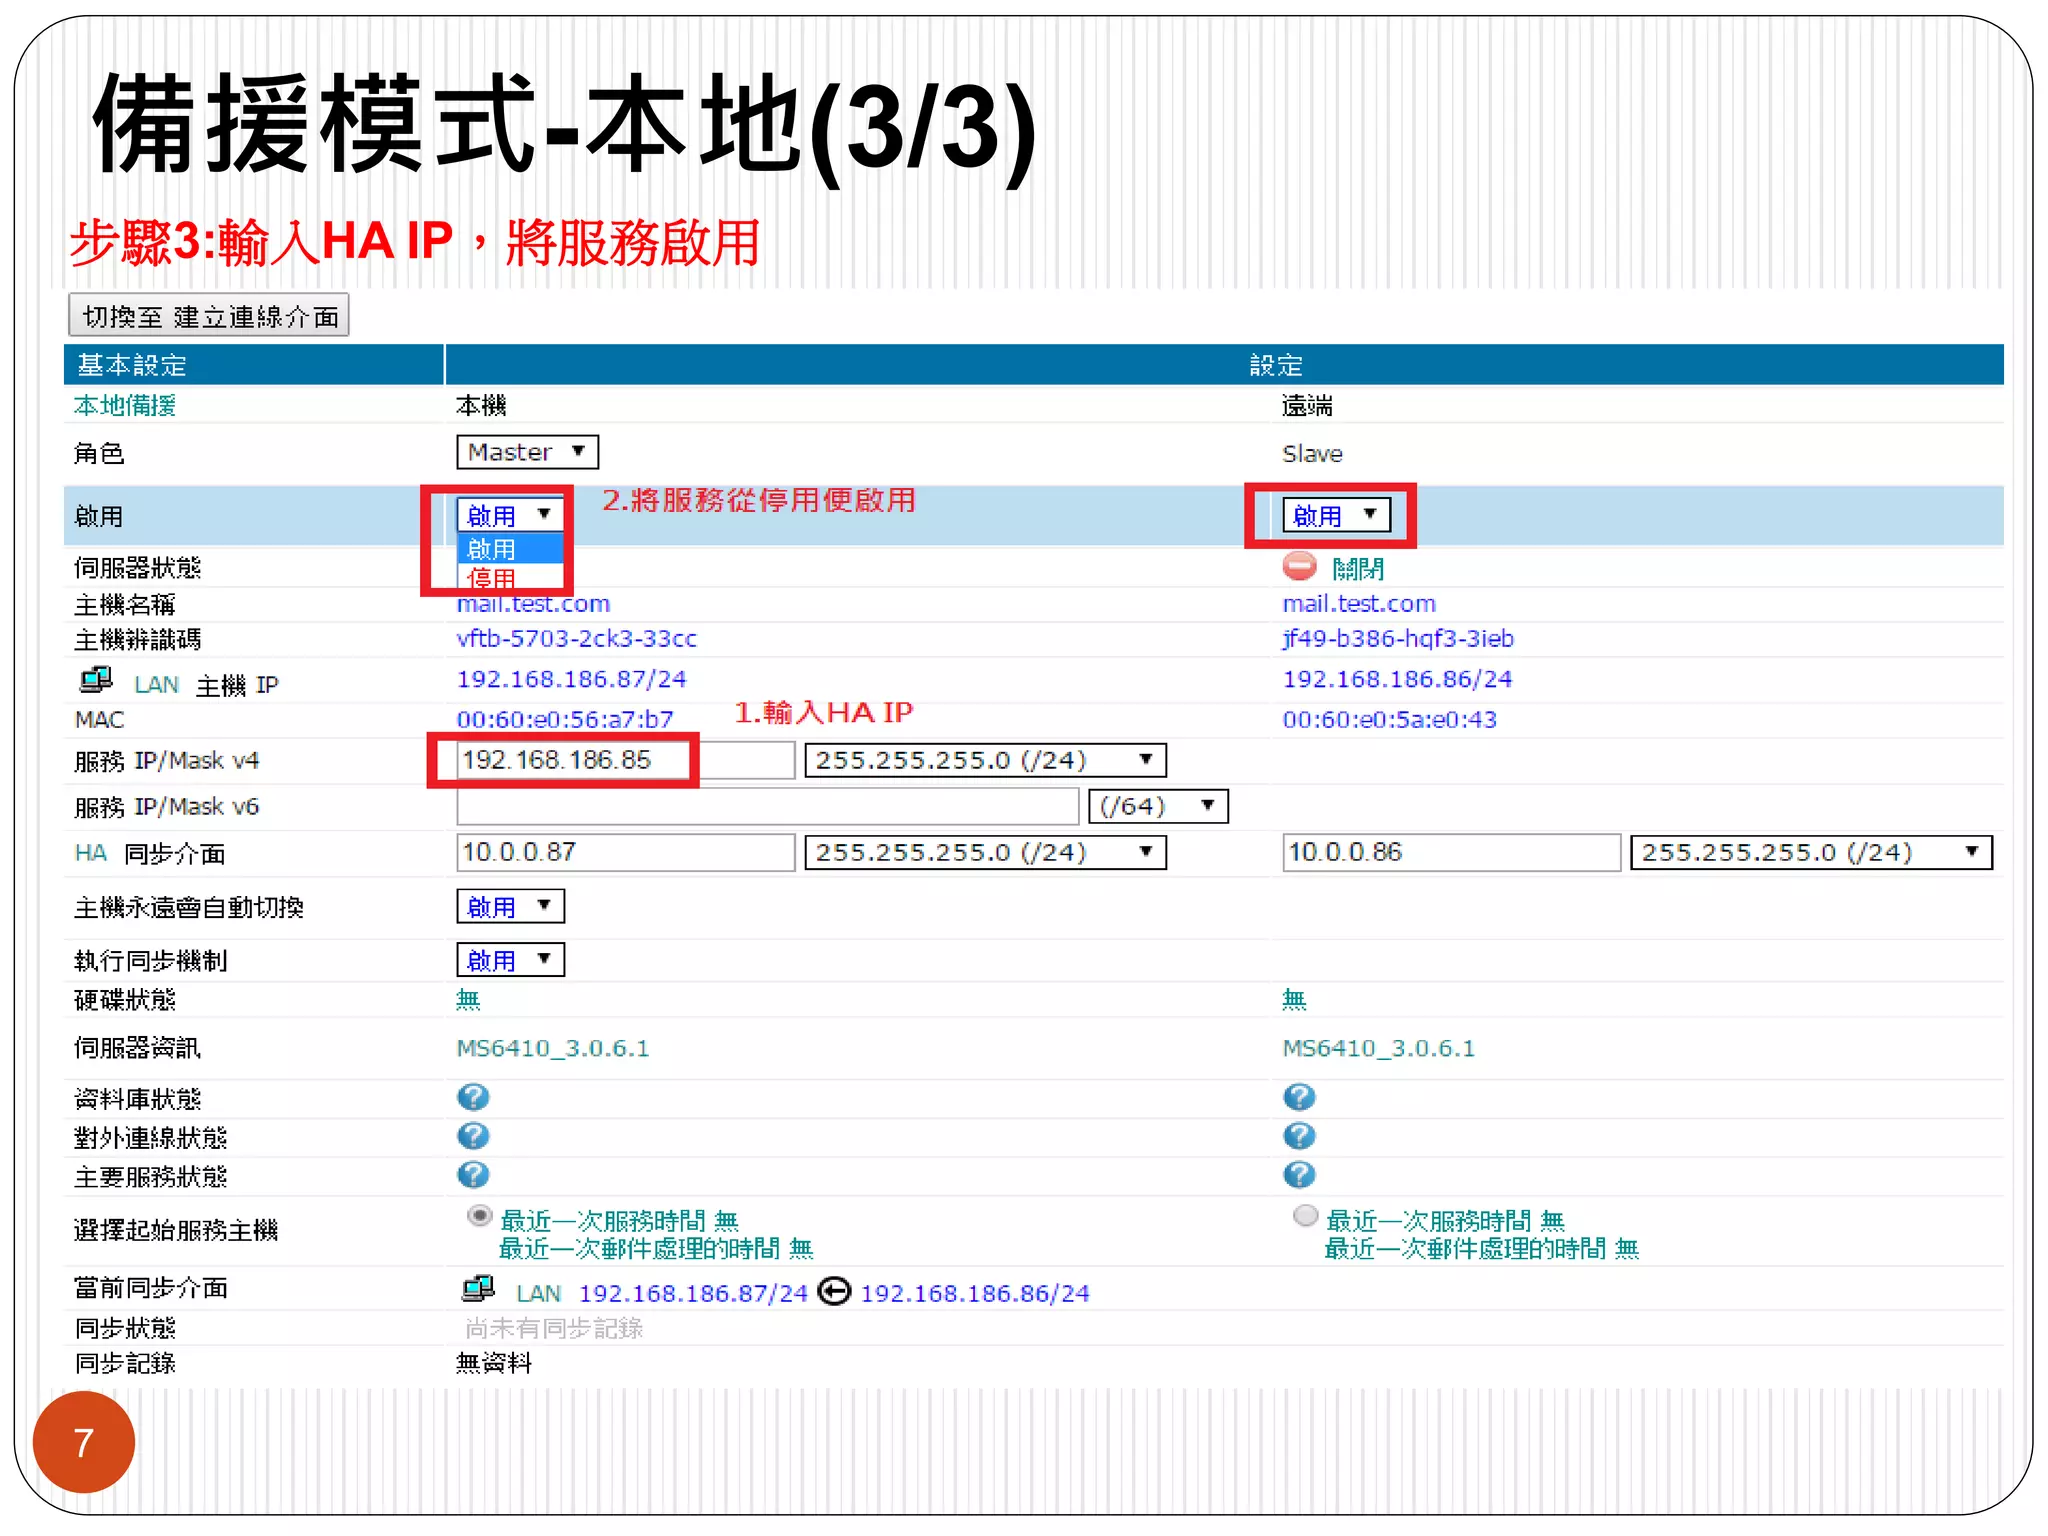Click remote MS6410_3.0.6.1 server info
Image resolution: width=2048 pixels, height=1536 pixels.
1379,1048
